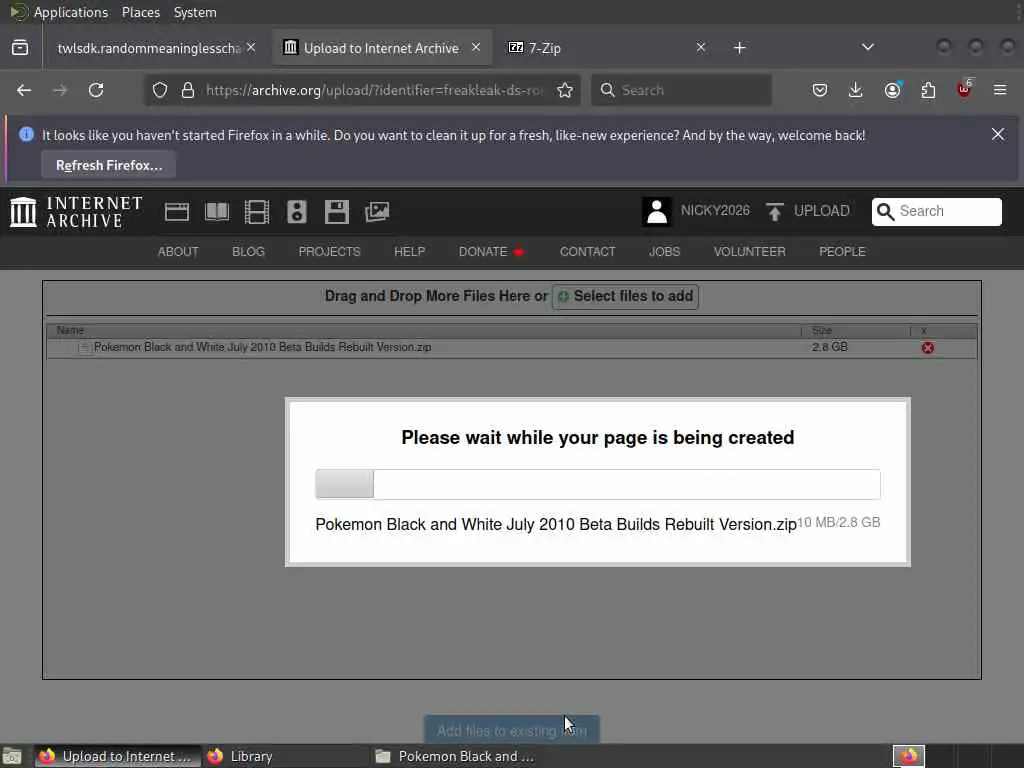
Task: Open the Firefox hamburger menu
Action: pyautogui.click(x=1000, y=90)
